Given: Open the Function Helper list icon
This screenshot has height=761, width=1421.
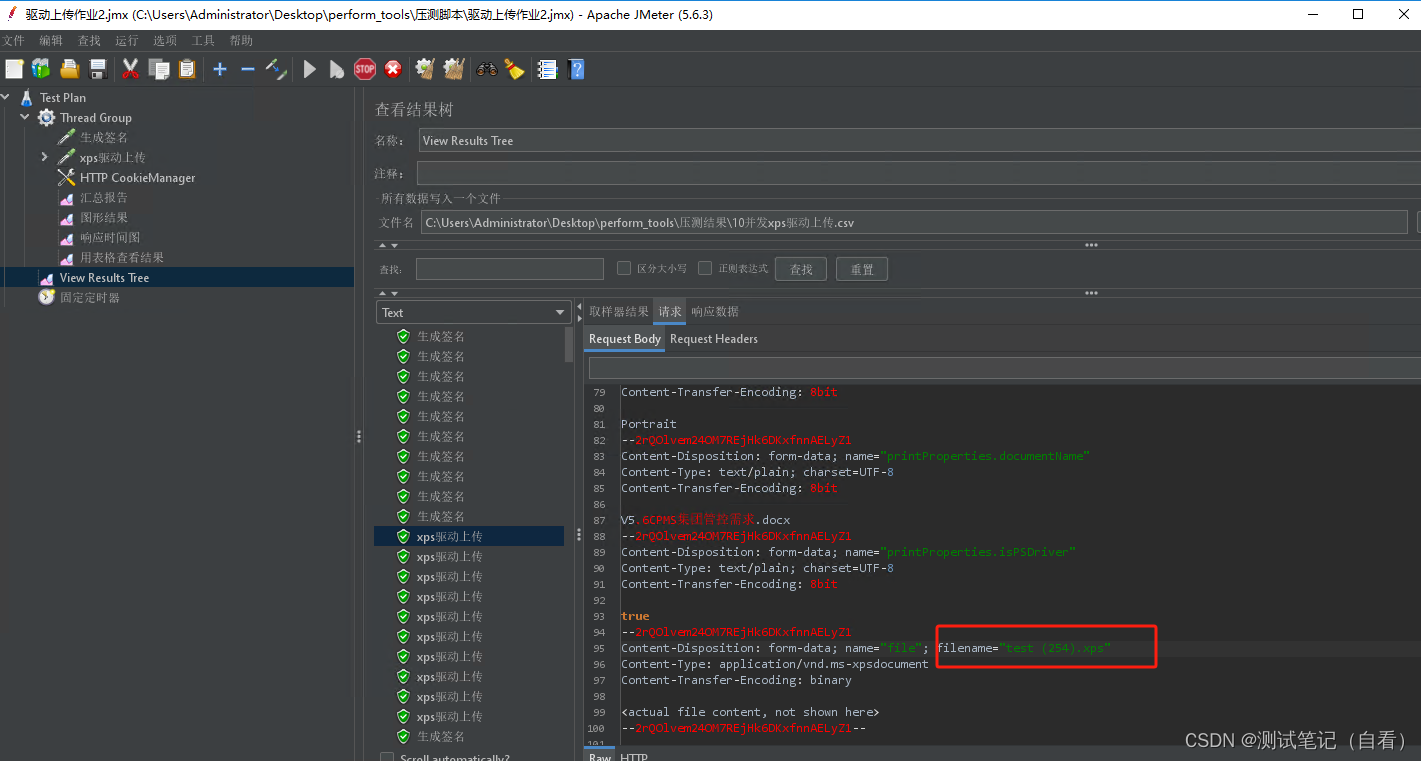Looking at the screenshot, I should (547, 69).
